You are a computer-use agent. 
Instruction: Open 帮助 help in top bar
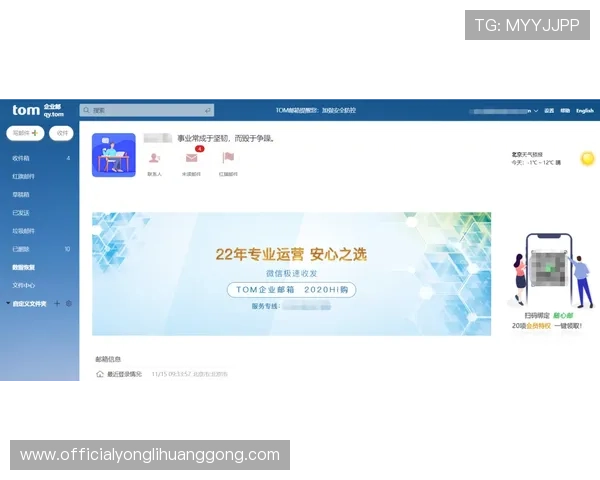tap(565, 111)
